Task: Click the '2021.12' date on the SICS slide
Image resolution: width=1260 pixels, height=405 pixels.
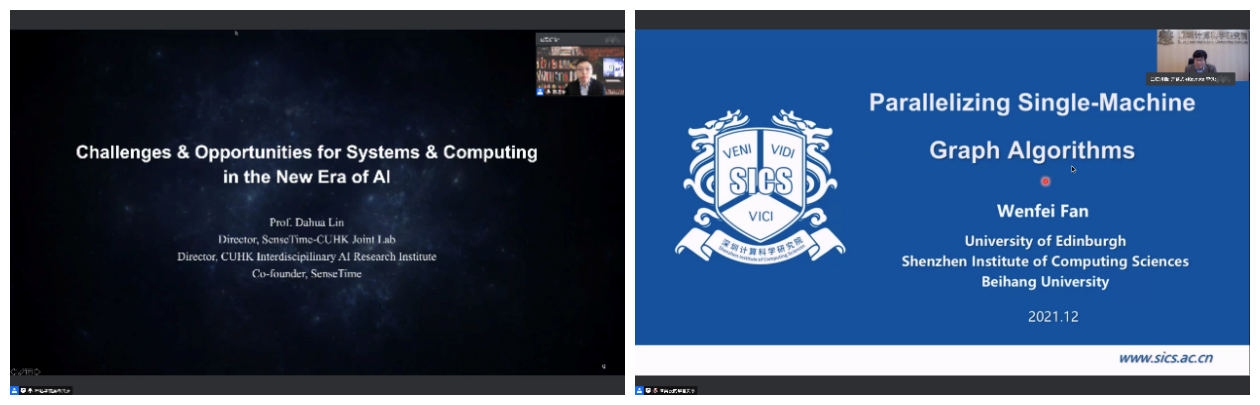Action: 1052,316
